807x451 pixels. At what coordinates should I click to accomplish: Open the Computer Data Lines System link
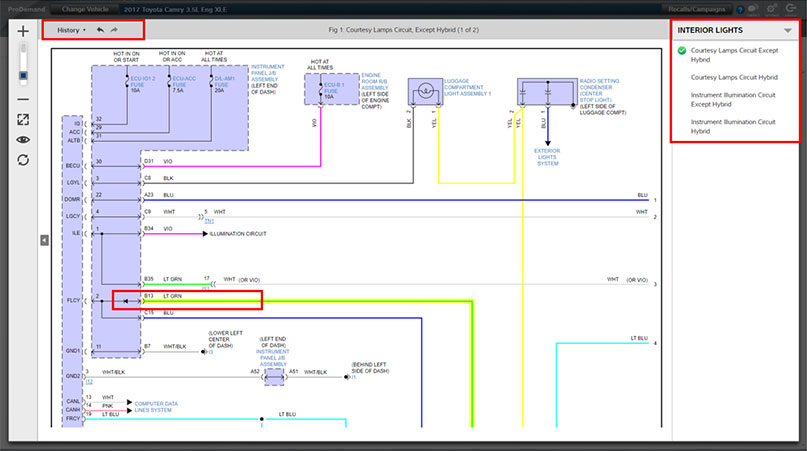tap(156, 407)
